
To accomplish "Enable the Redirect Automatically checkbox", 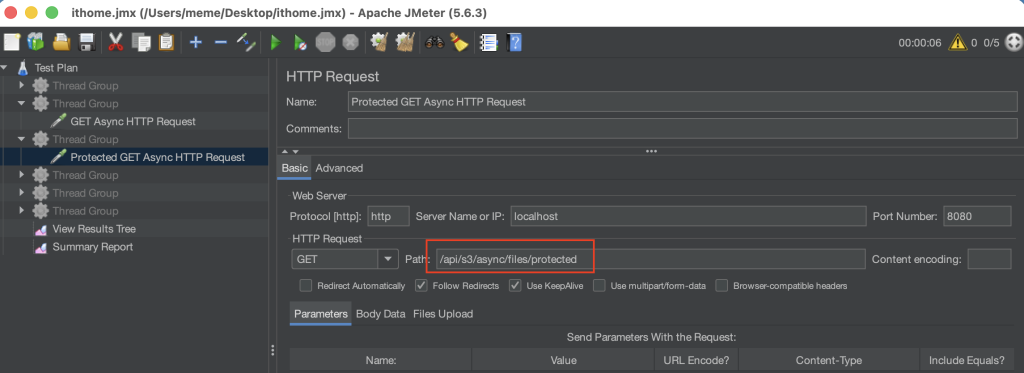I will pyautogui.click(x=305, y=285).
